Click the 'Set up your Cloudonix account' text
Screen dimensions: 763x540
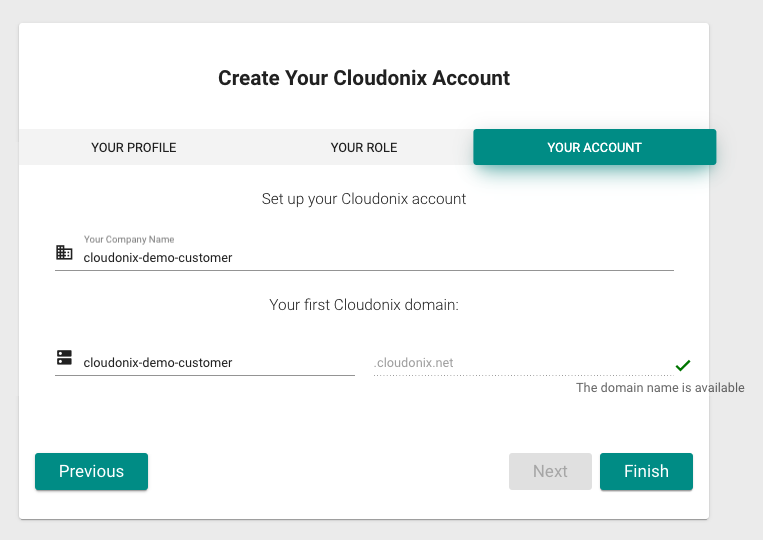coord(364,199)
